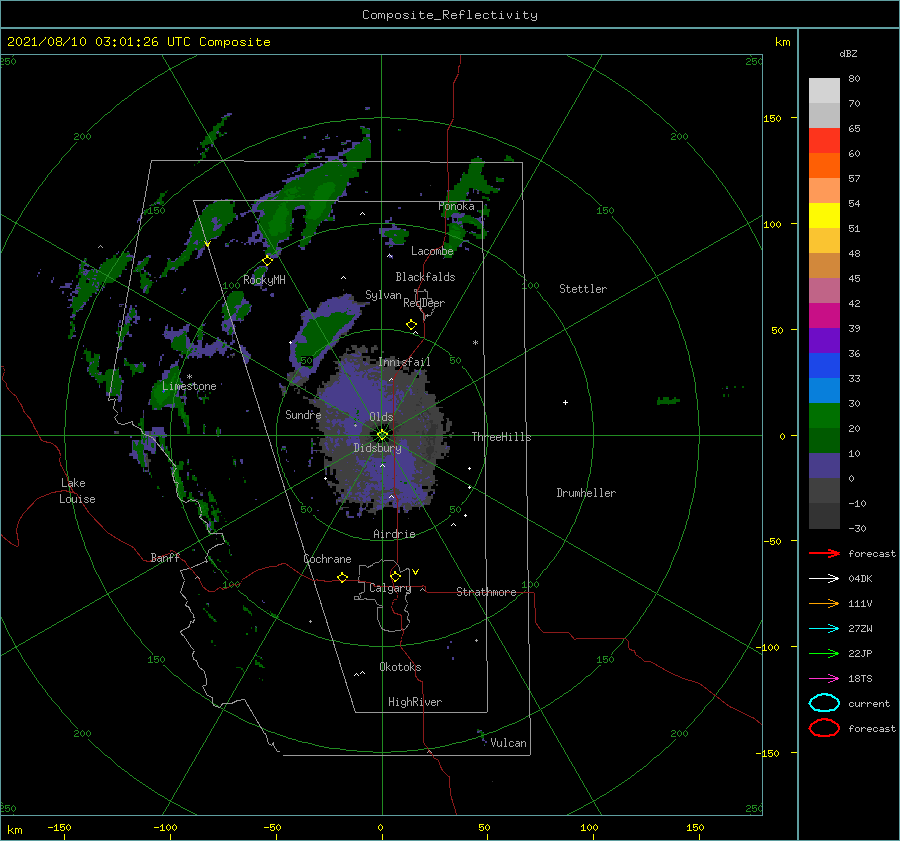Click the Airdrie city label
The image size is (900, 841).
click(x=394, y=534)
